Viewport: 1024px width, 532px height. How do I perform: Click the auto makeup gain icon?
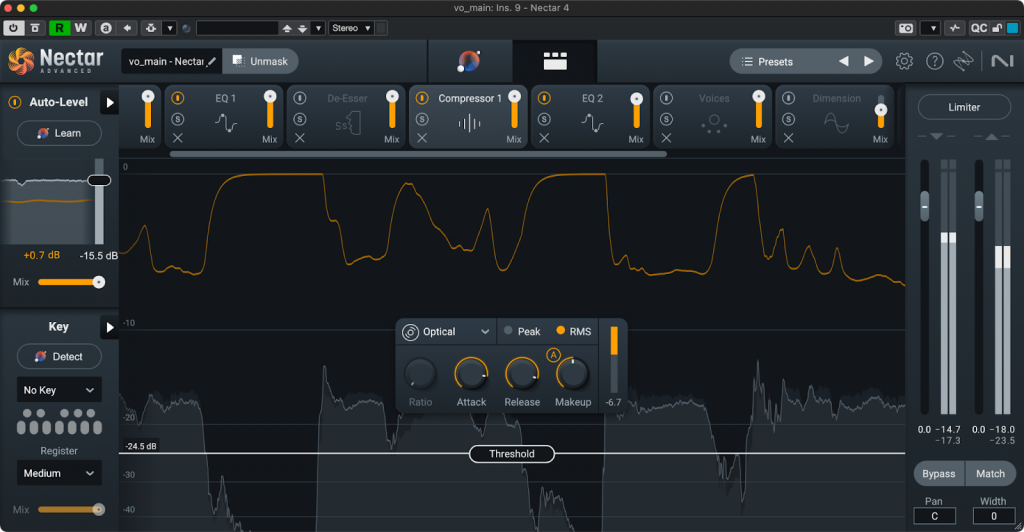point(553,354)
